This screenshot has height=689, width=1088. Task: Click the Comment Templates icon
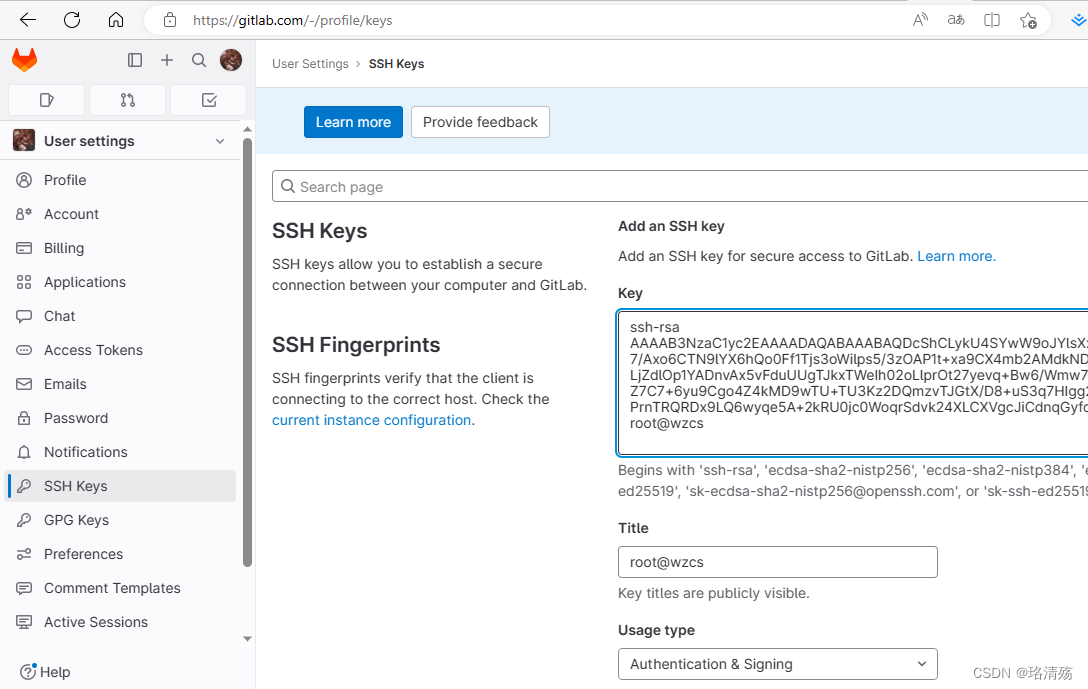point(24,588)
